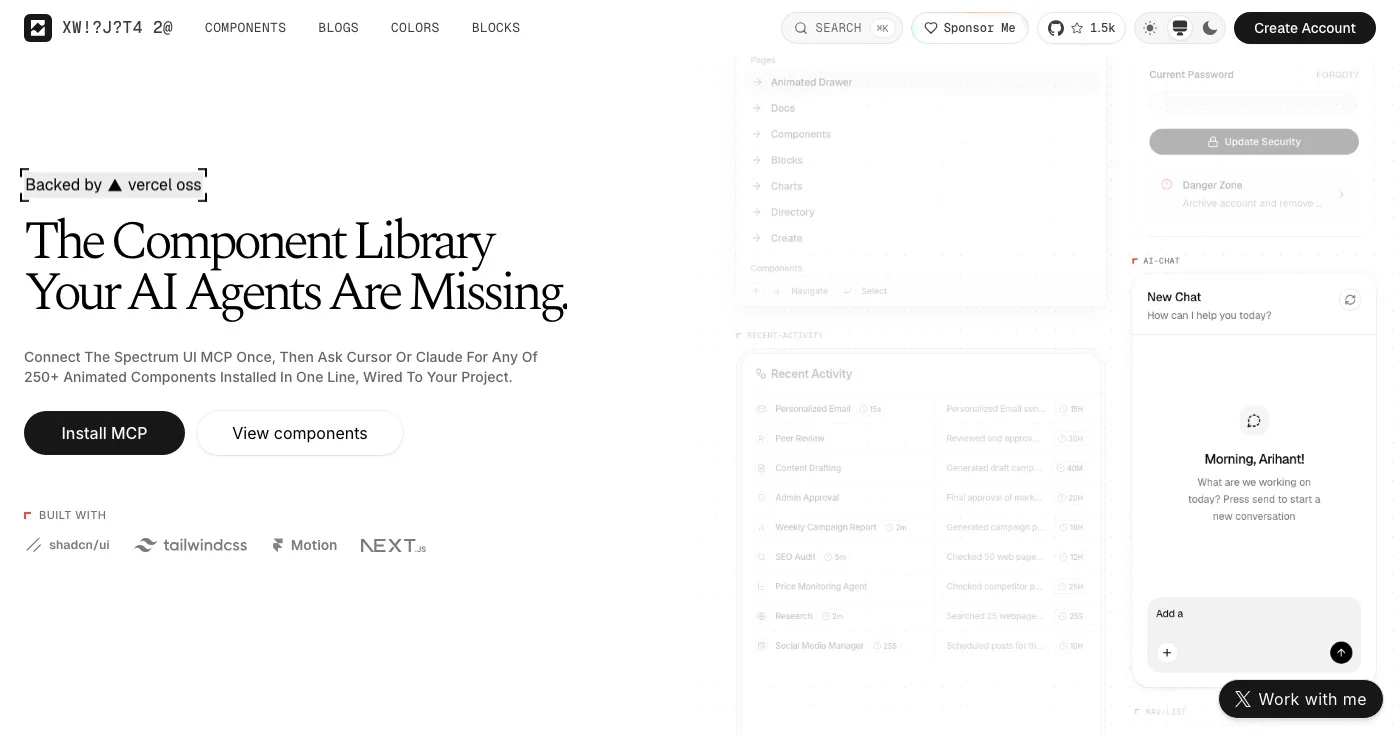Click the shadcn/ui logo
The height and width of the screenshot is (735, 1400).
pyautogui.click(x=68, y=545)
